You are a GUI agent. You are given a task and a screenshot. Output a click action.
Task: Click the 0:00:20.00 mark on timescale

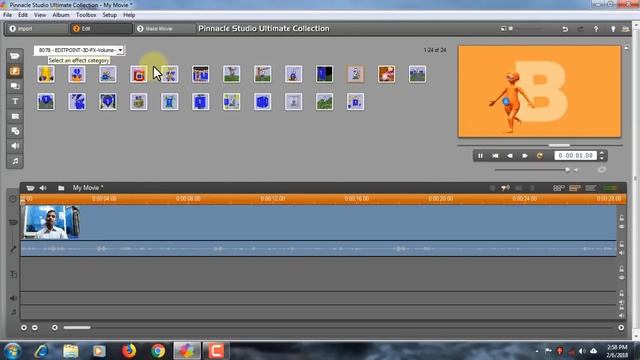coord(441,199)
